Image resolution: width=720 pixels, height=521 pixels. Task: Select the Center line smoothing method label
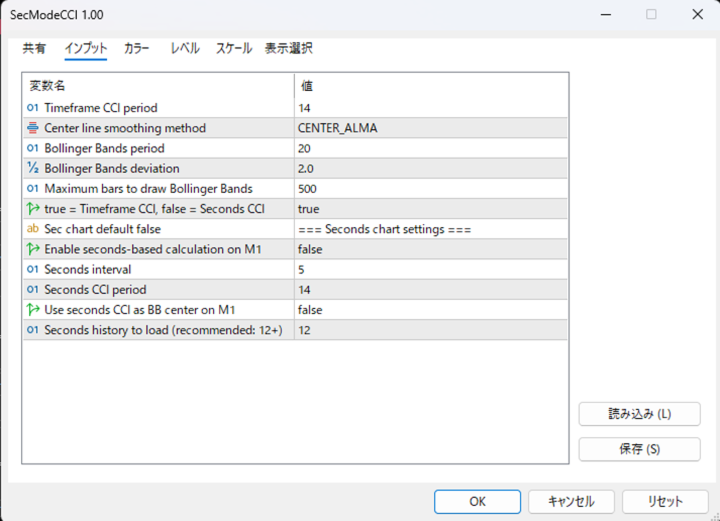125,128
